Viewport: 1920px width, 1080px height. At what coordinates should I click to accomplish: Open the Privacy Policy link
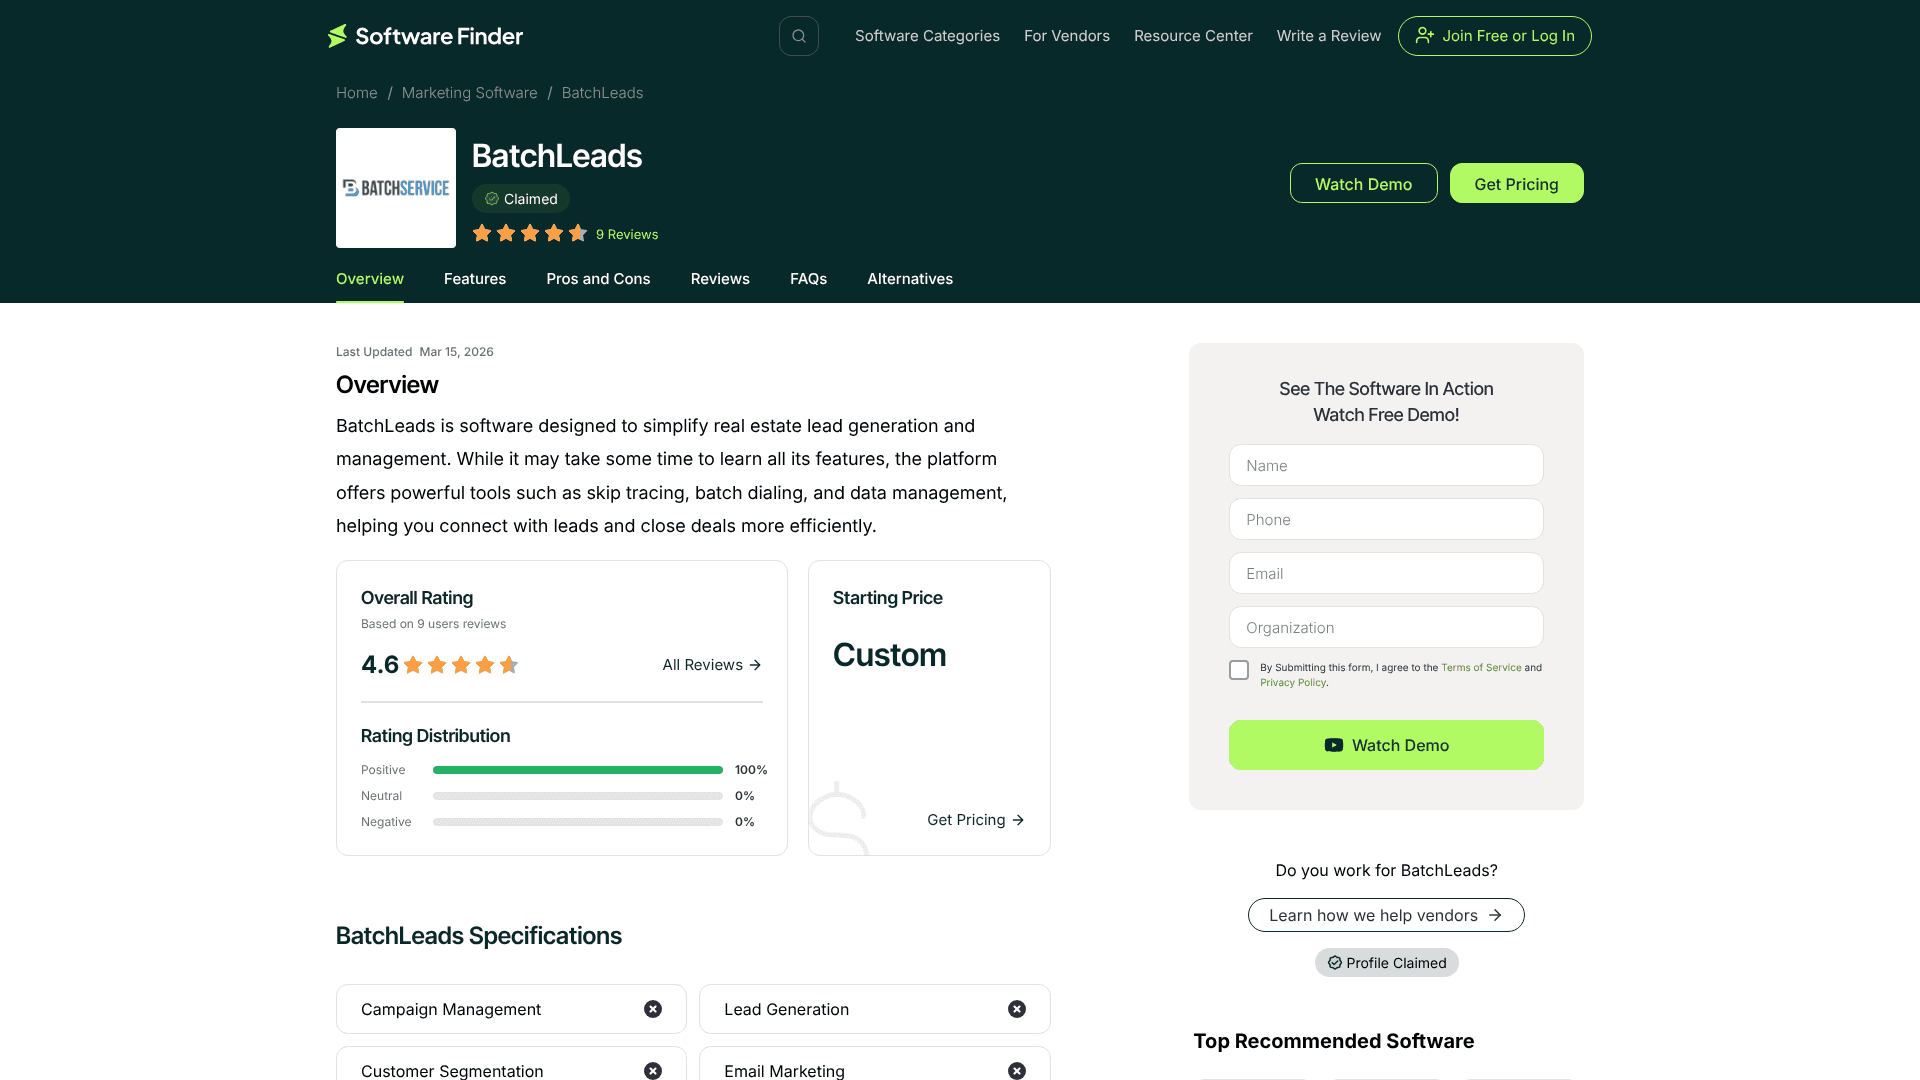click(x=1293, y=682)
